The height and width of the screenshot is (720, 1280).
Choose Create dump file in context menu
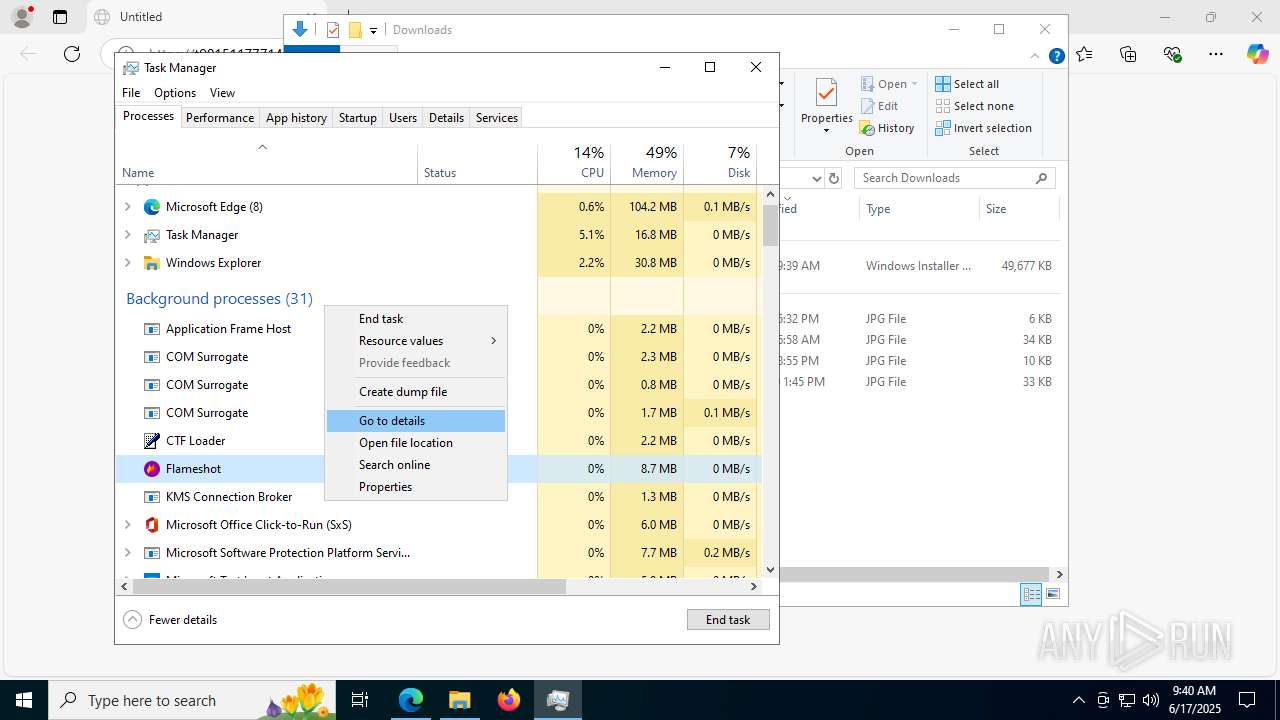pos(416,392)
